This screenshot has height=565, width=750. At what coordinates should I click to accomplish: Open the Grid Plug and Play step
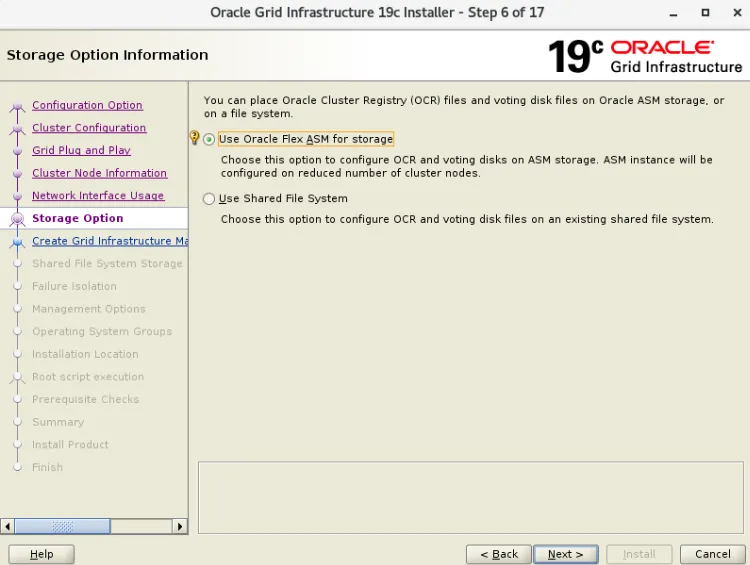coord(81,150)
